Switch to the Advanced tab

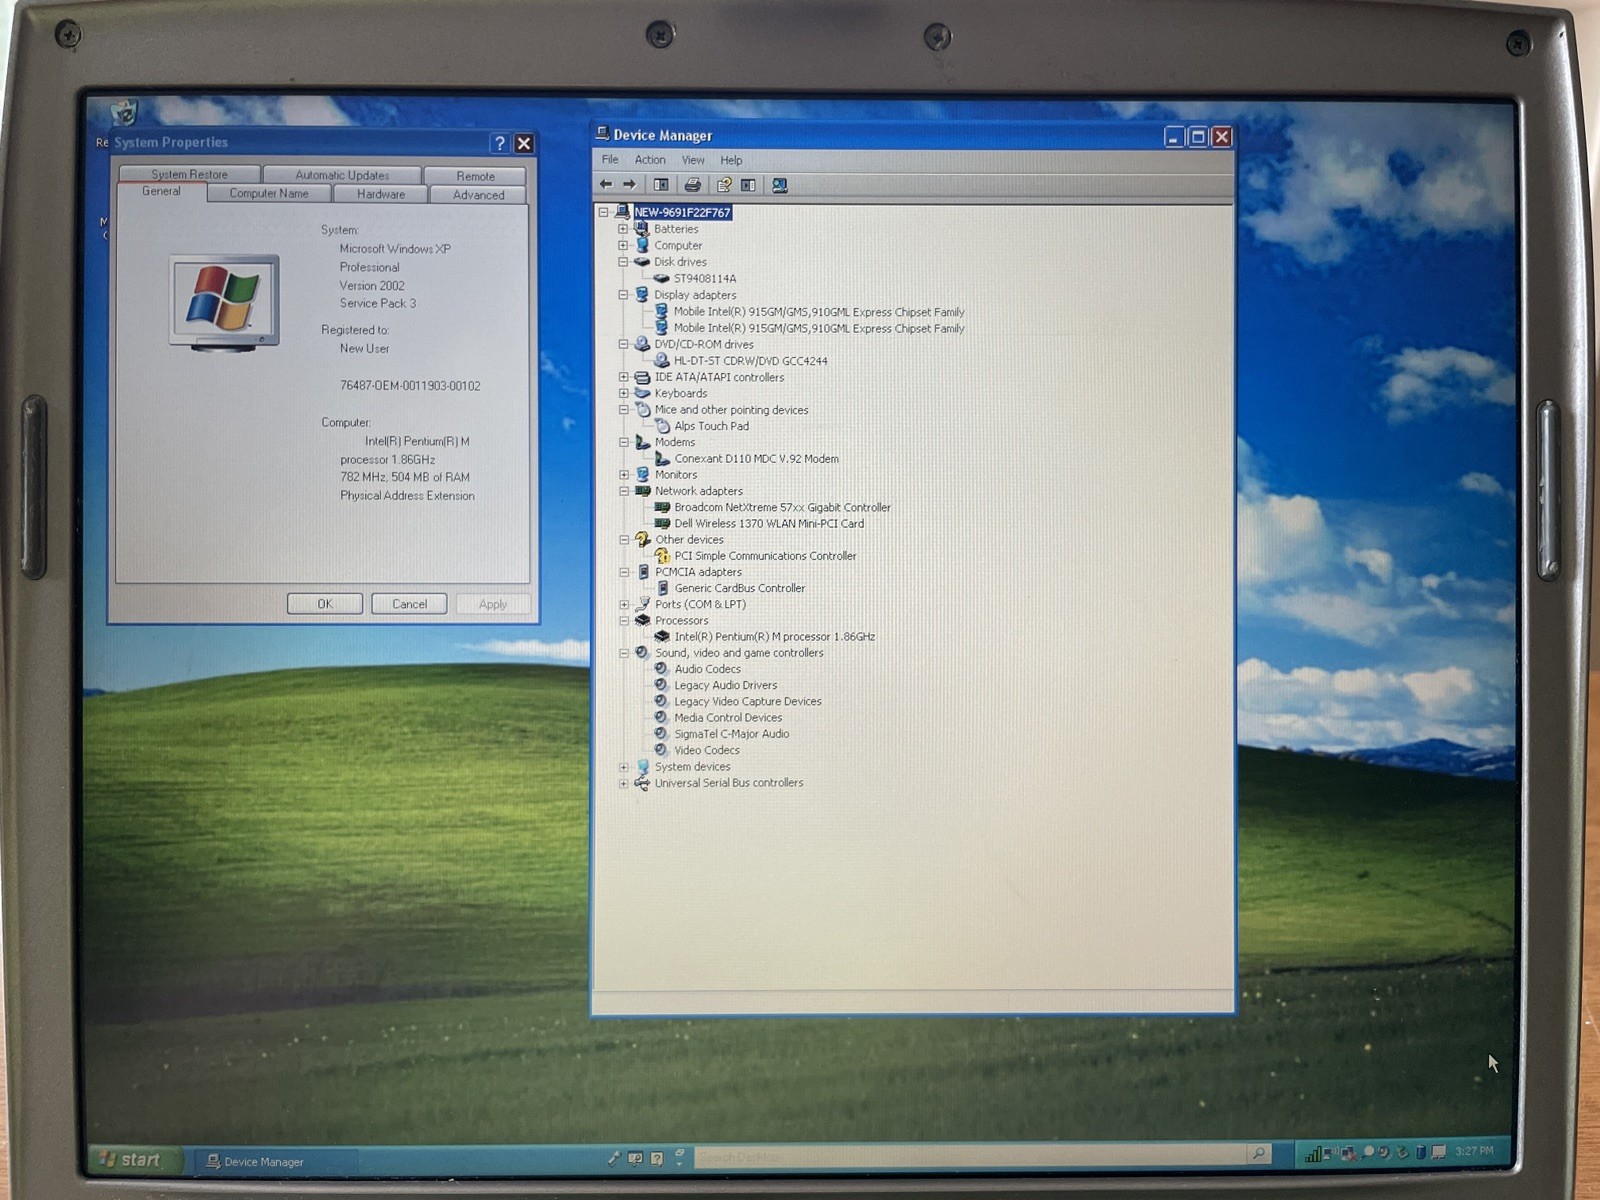(478, 195)
